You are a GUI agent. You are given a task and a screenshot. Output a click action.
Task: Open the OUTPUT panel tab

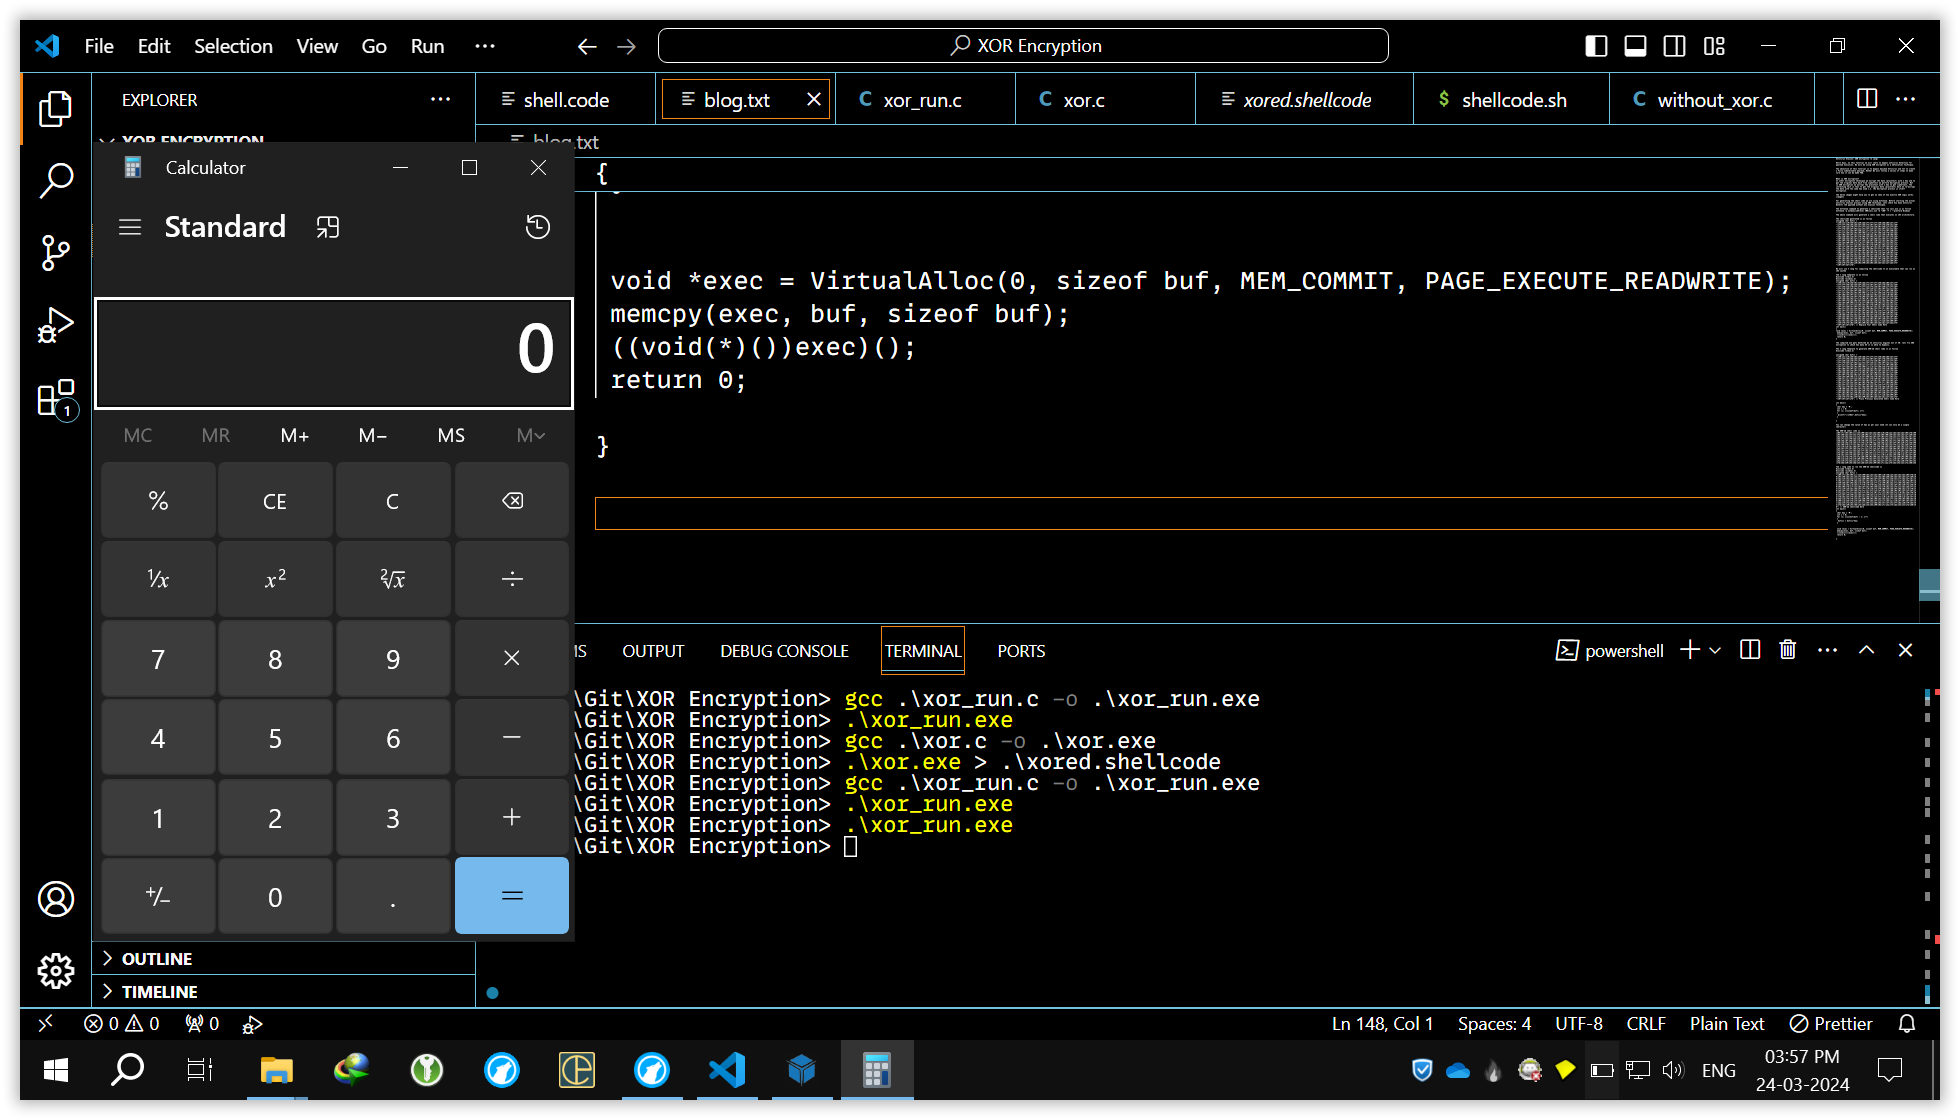coord(653,651)
